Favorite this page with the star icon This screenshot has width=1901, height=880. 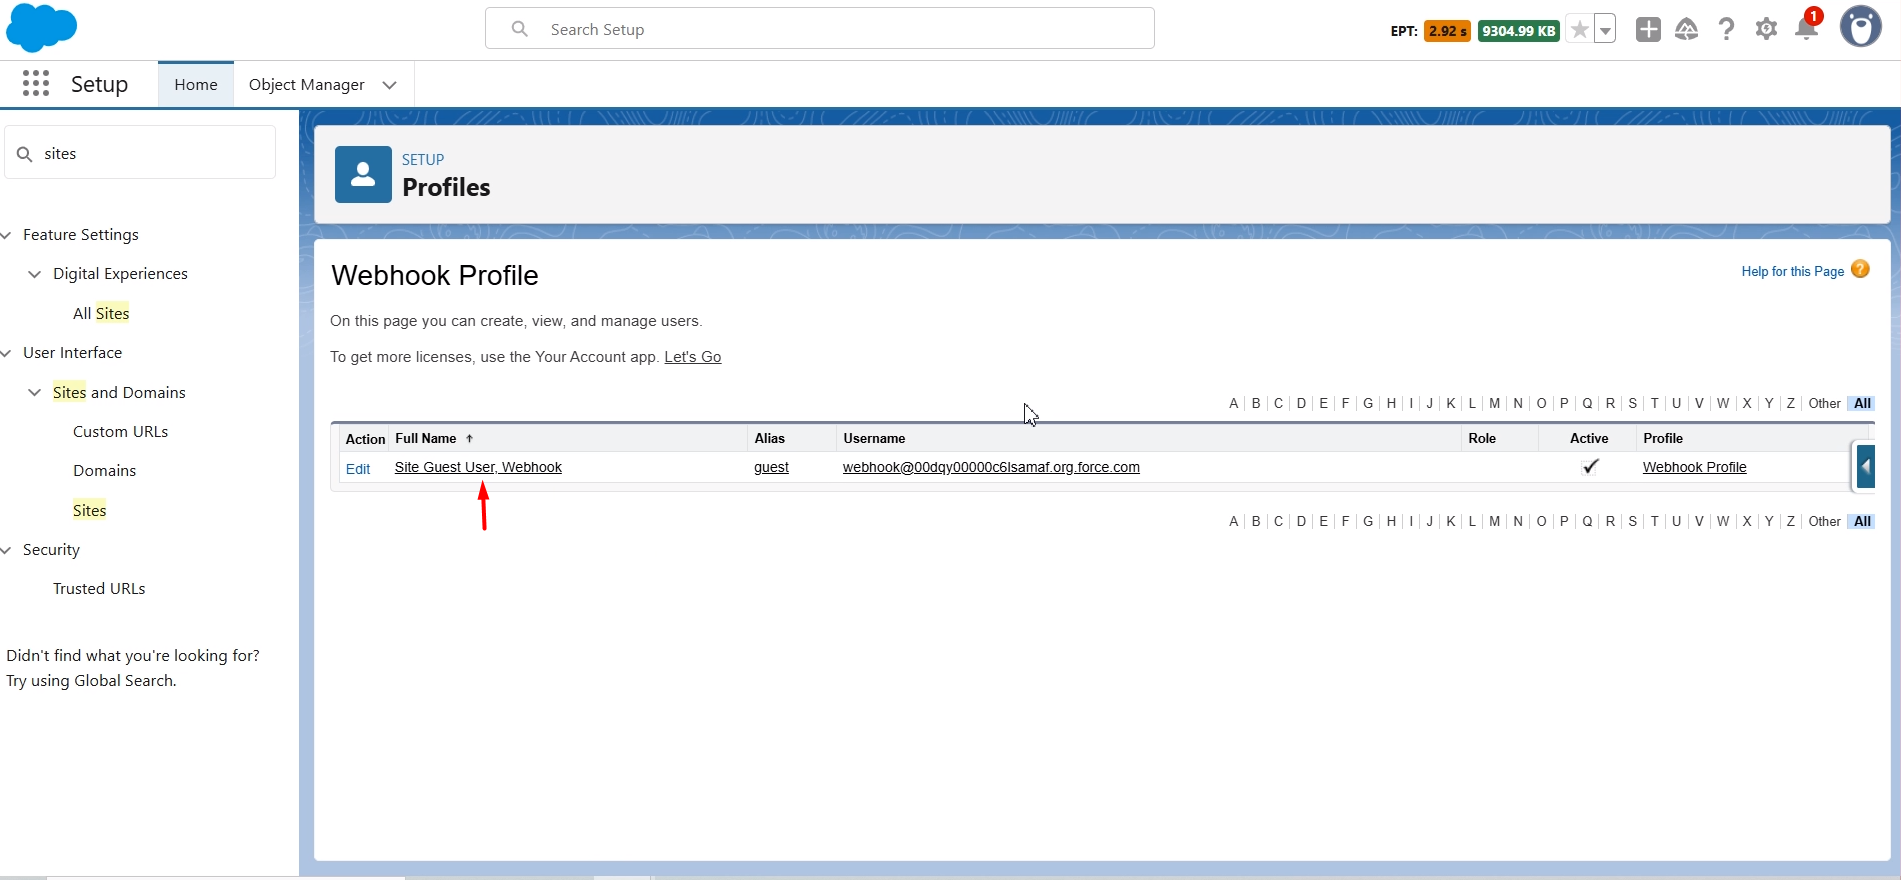tap(1580, 30)
